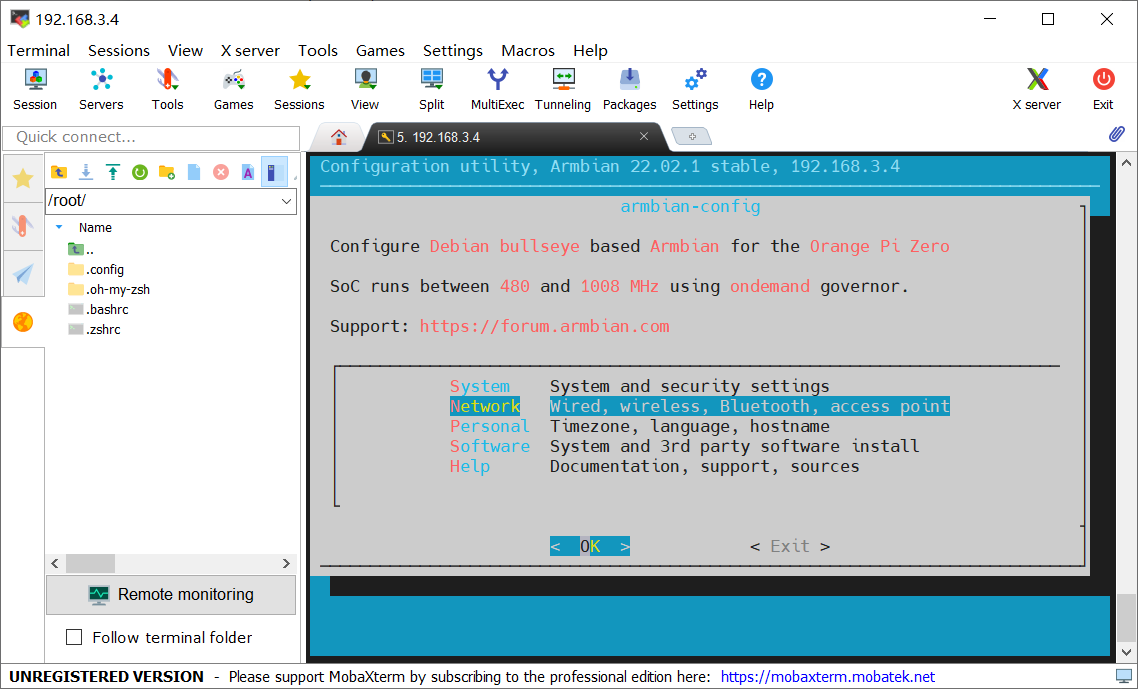The width and height of the screenshot is (1138, 689).
Task: Select the Network menu entry
Action: pos(485,406)
